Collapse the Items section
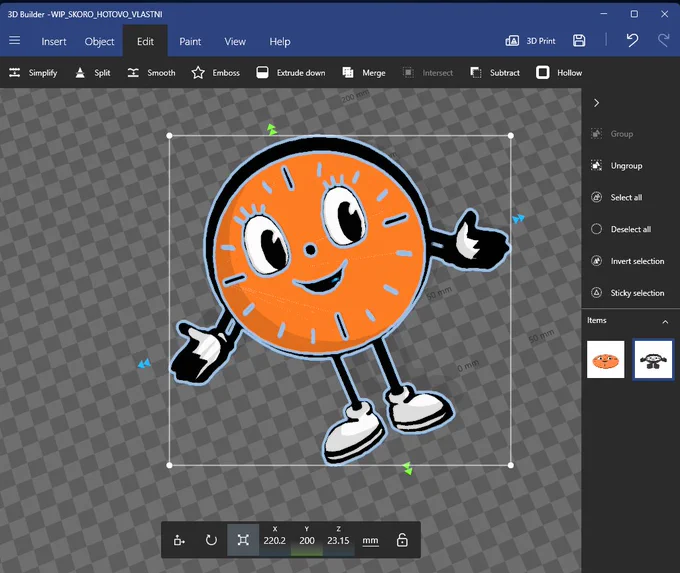Screen dimensions: 680x573 pyautogui.click(x=665, y=321)
